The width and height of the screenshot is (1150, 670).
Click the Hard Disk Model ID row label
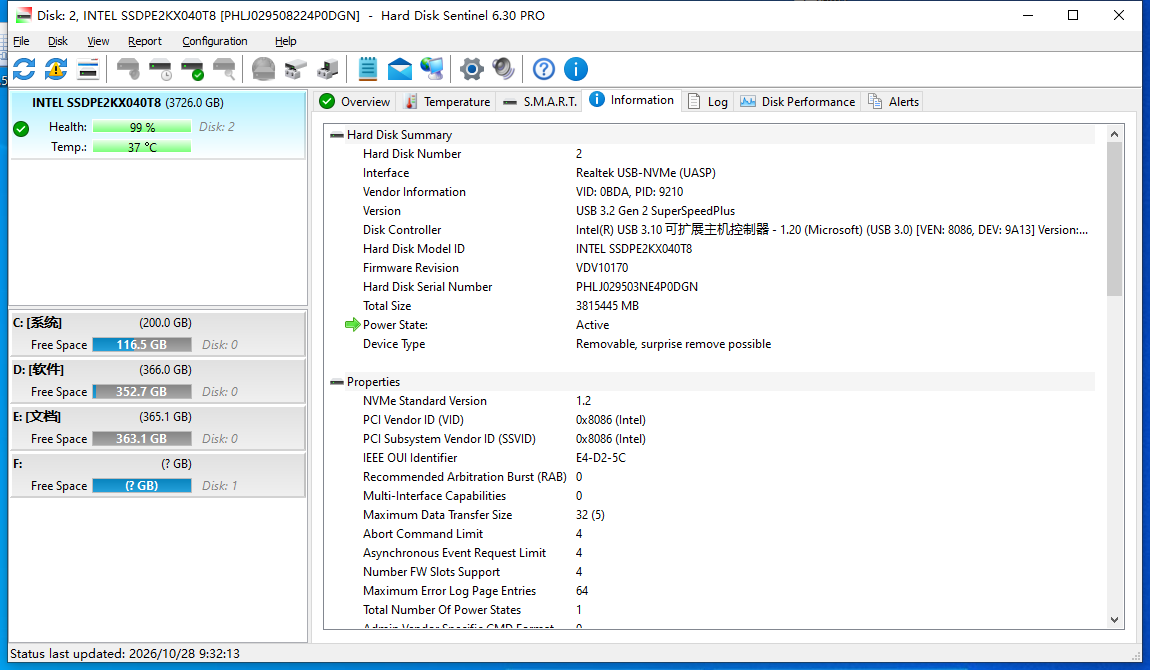click(x=414, y=249)
